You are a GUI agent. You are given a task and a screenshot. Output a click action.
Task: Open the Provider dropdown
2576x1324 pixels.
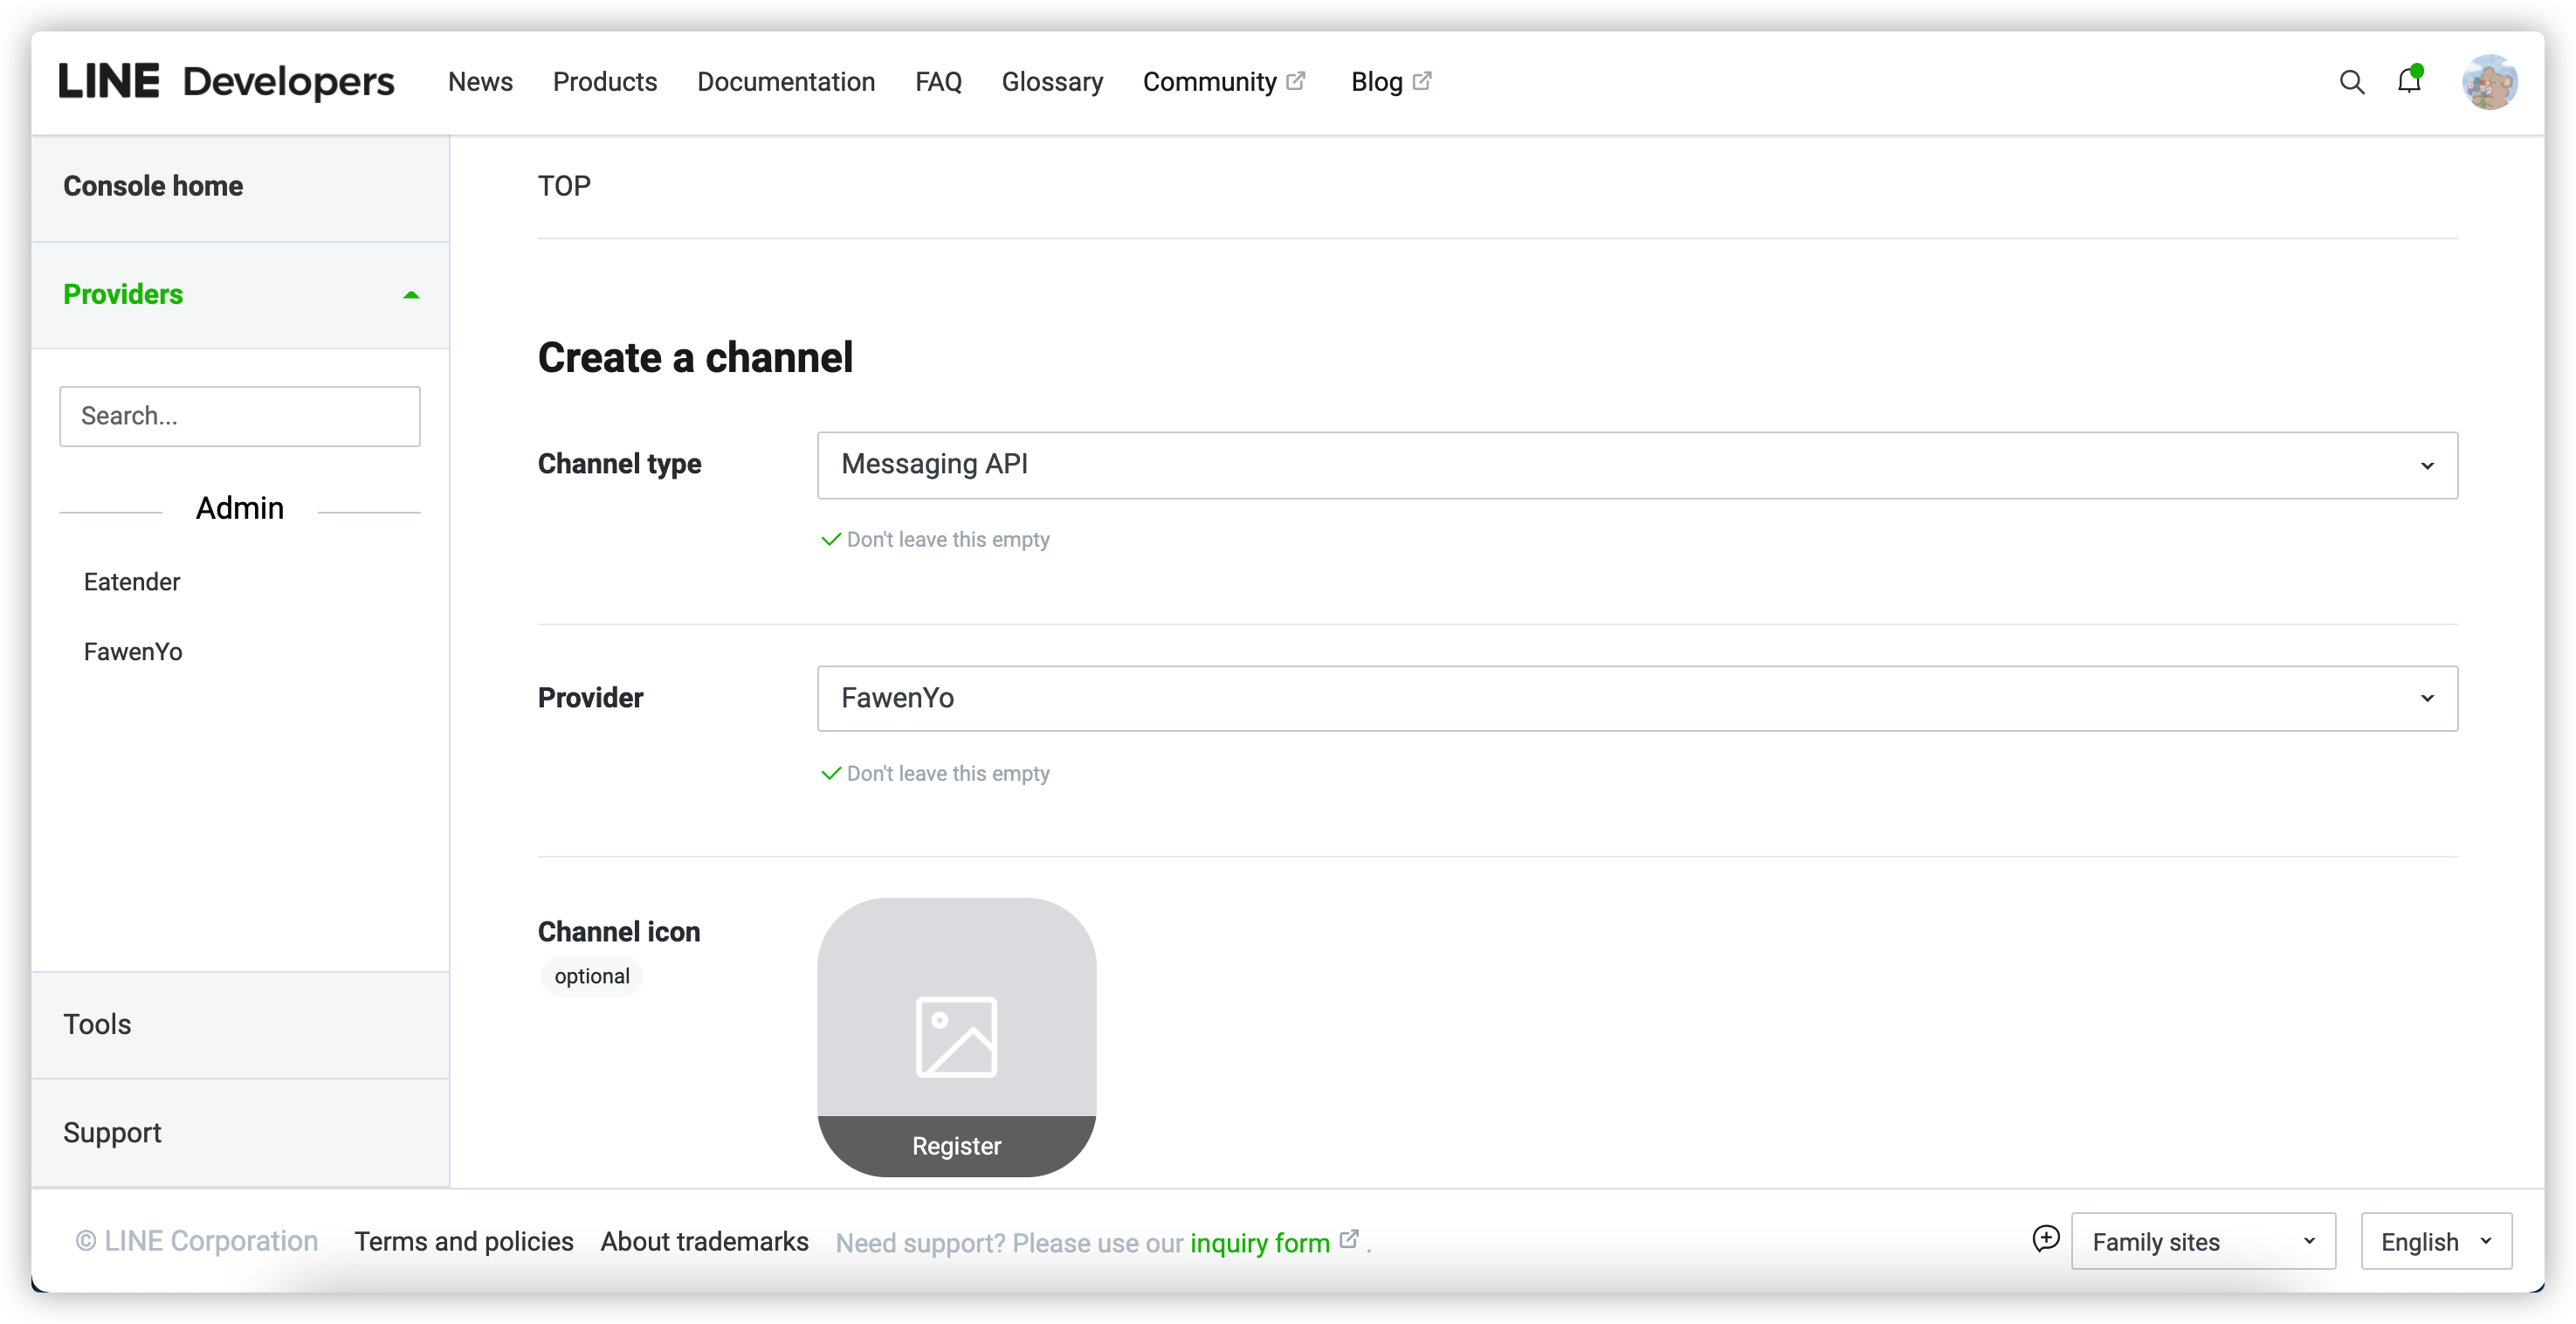(x=1637, y=698)
